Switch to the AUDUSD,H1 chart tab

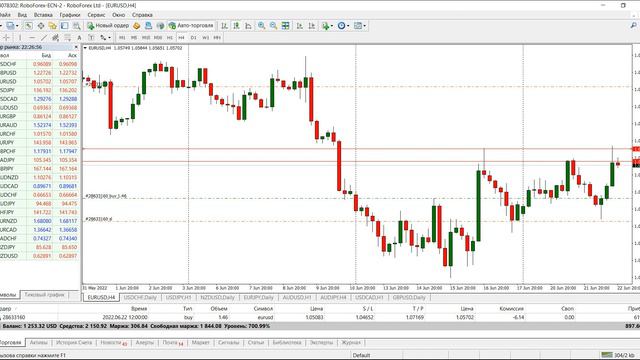tap(297, 298)
